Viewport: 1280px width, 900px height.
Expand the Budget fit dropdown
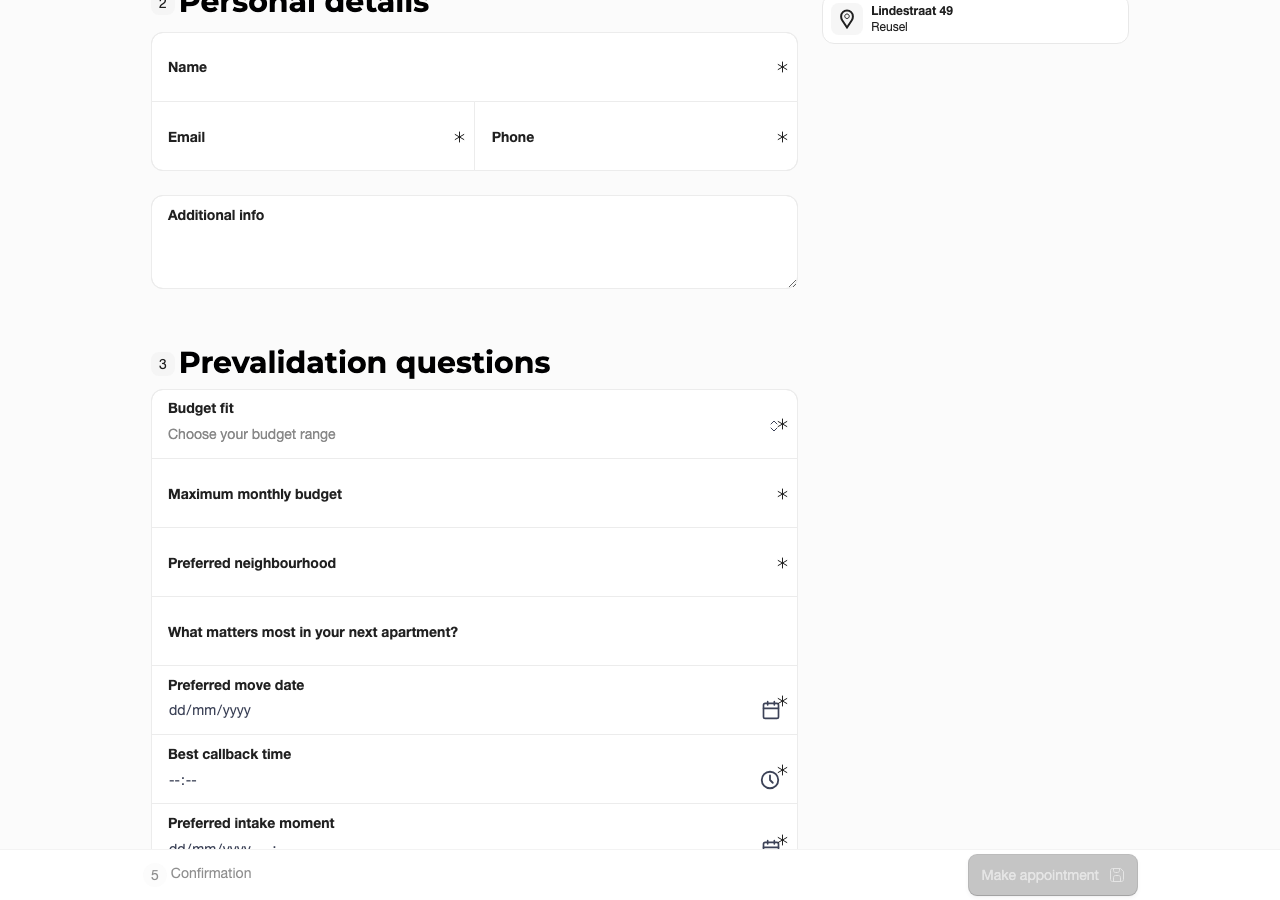pos(474,424)
